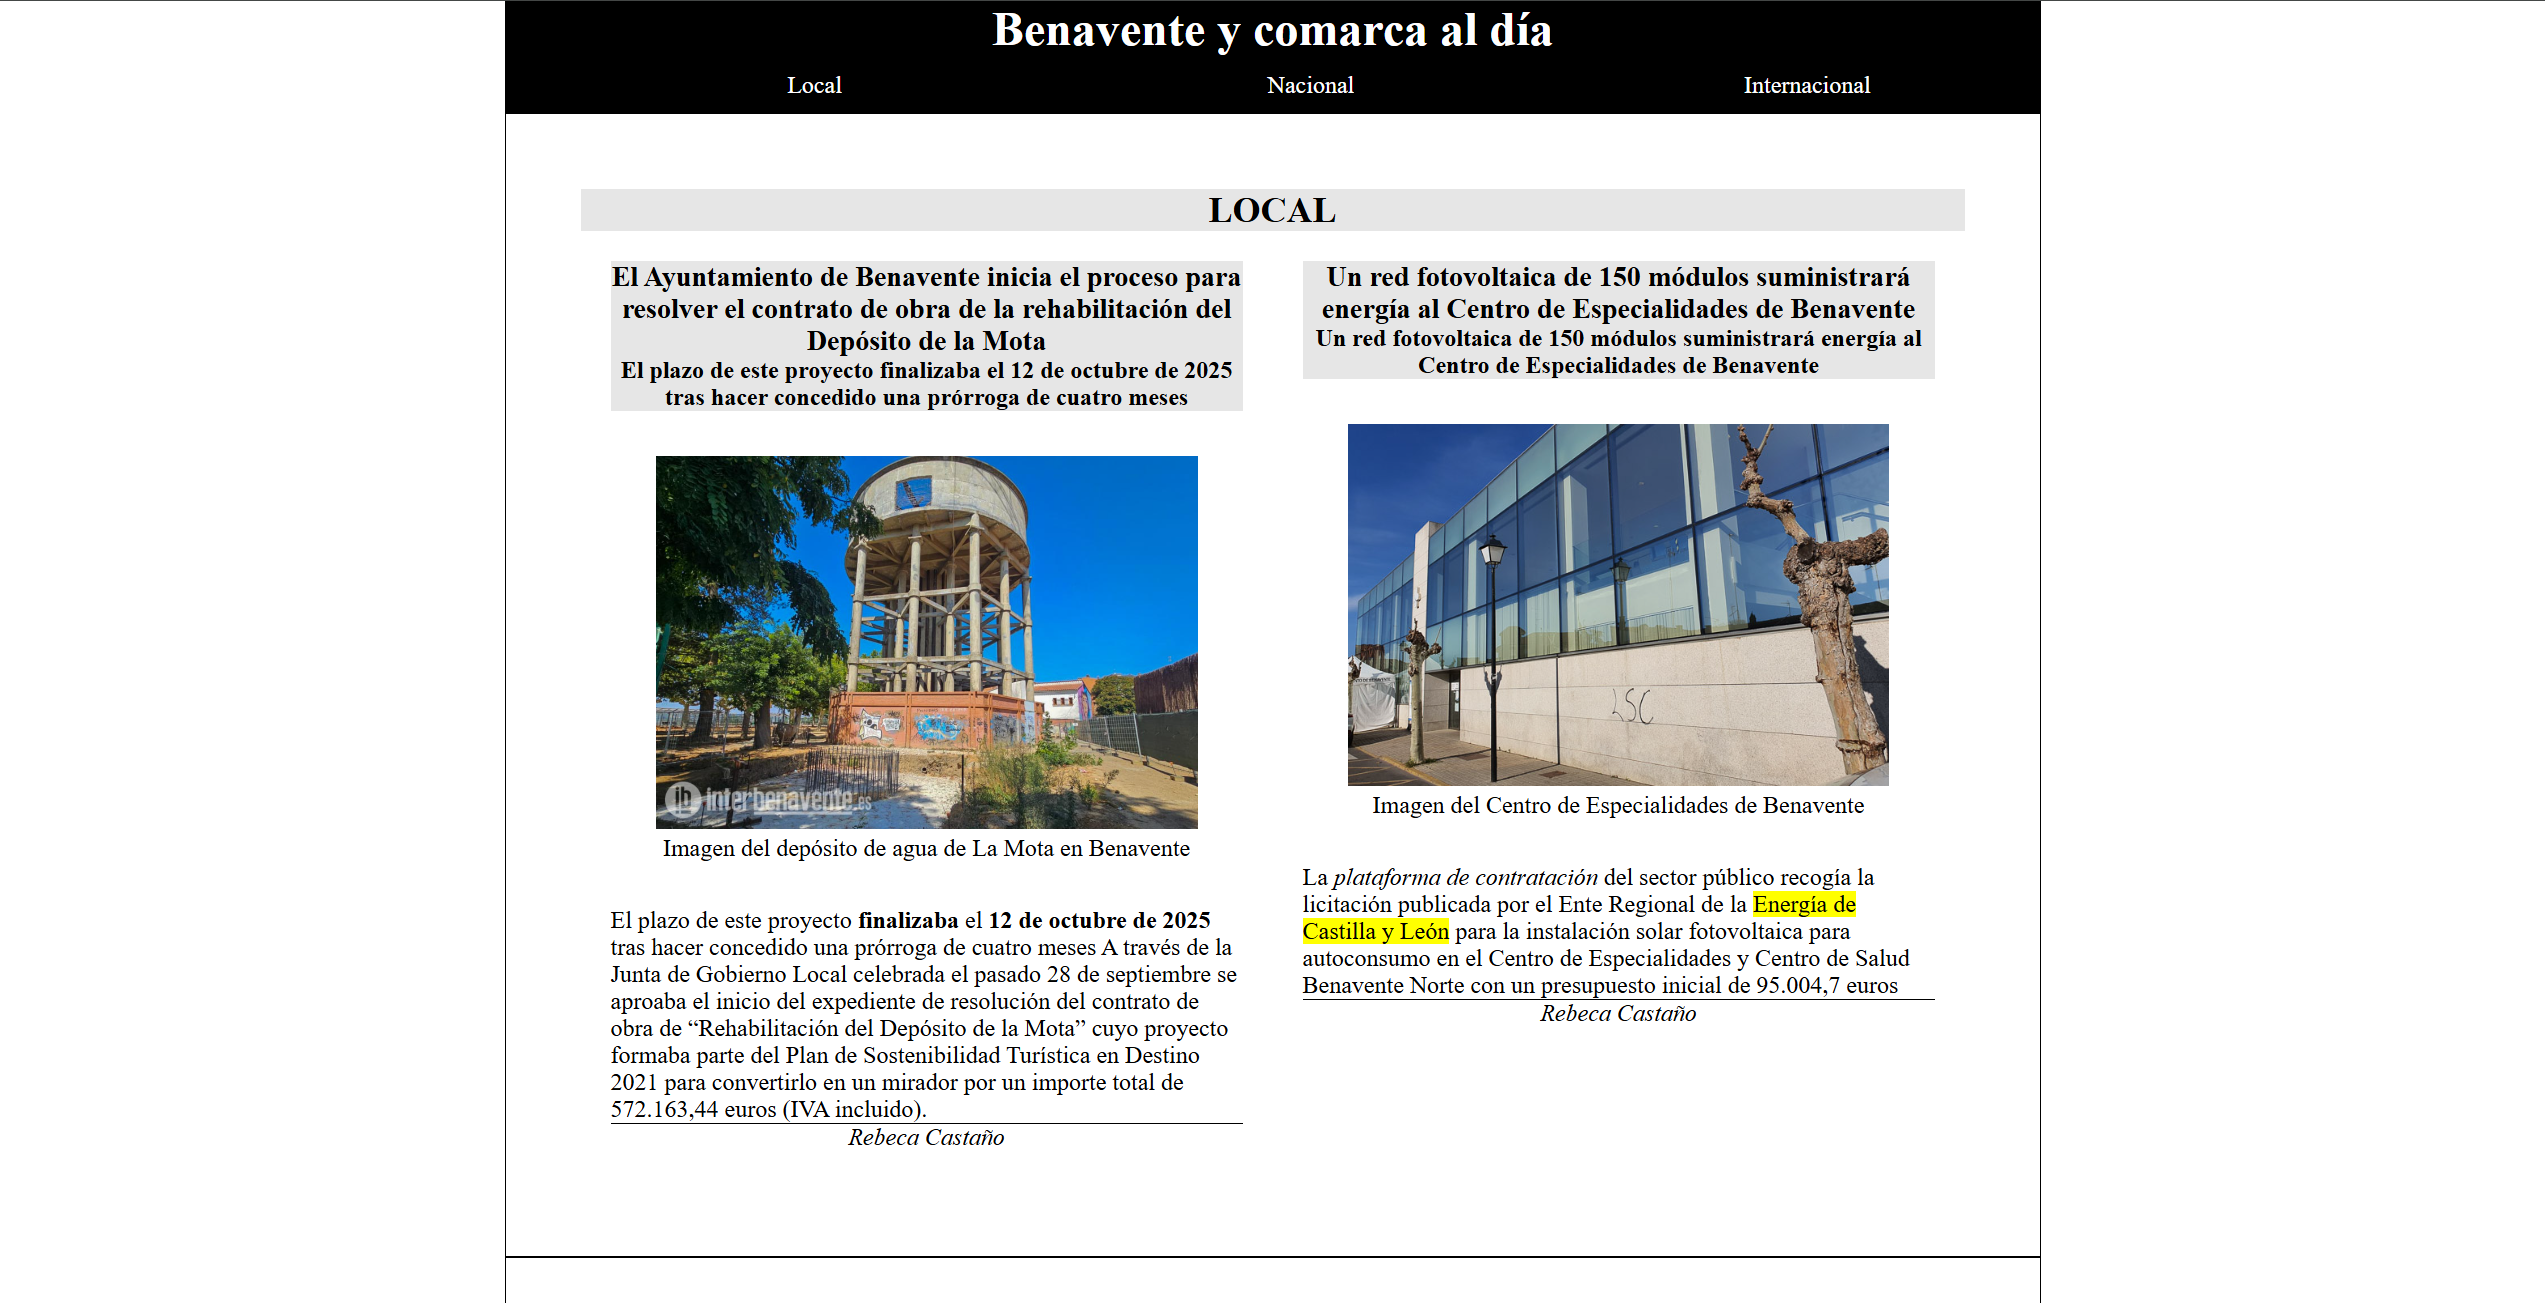Click the bold 'finalizaba' word in article text
Viewport: 2545px width, 1303px height.
[x=908, y=921]
